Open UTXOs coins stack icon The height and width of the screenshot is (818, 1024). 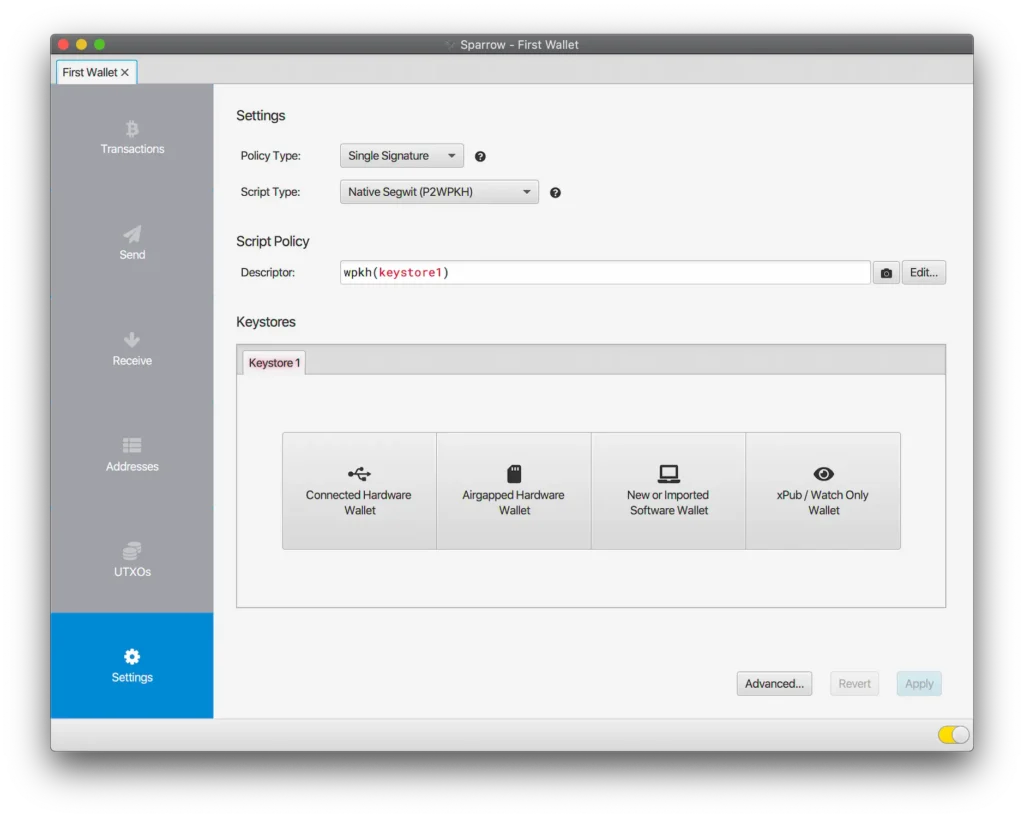click(x=132, y=552)
